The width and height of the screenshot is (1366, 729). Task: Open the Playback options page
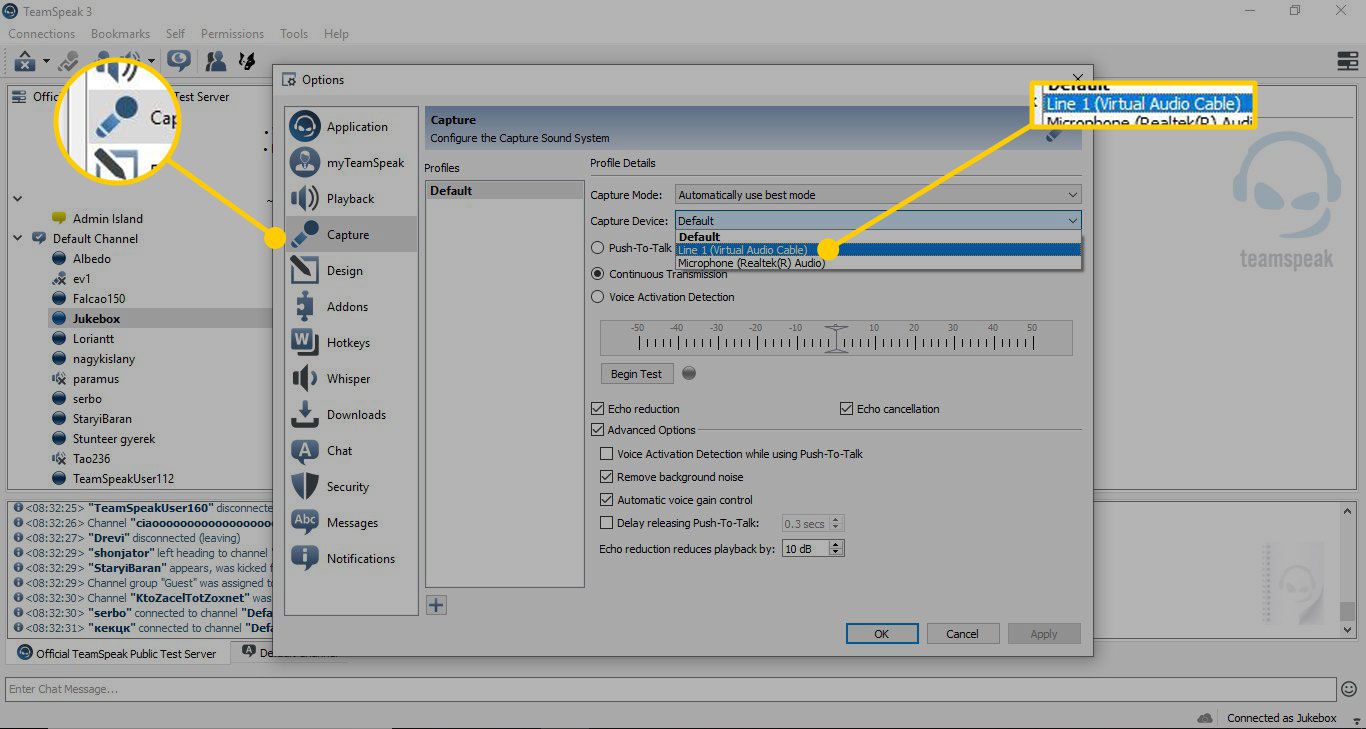click(351, 199)
